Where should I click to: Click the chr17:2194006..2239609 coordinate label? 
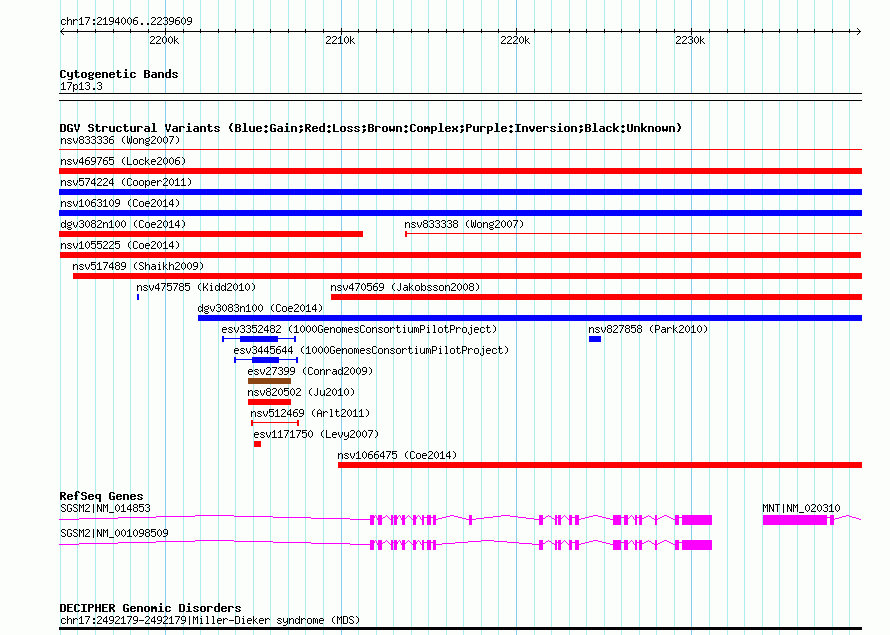point(126,21)
